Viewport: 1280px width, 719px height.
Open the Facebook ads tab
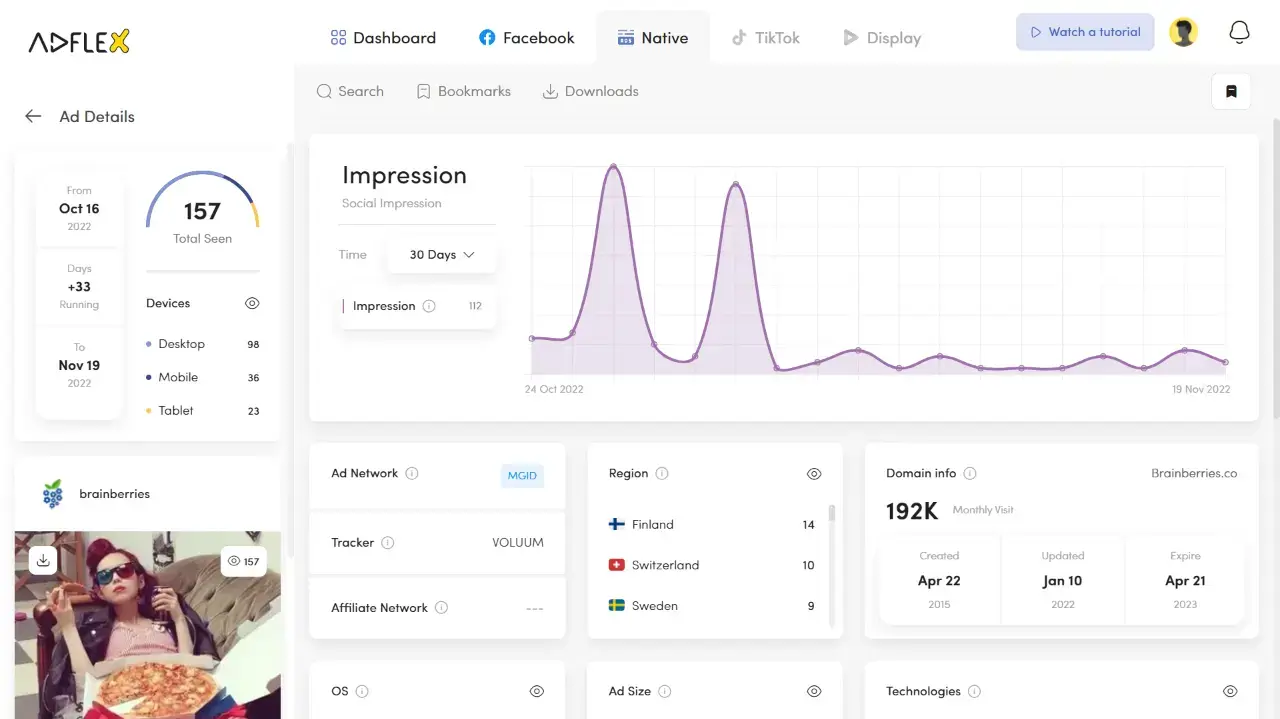(x=526, y=37)
